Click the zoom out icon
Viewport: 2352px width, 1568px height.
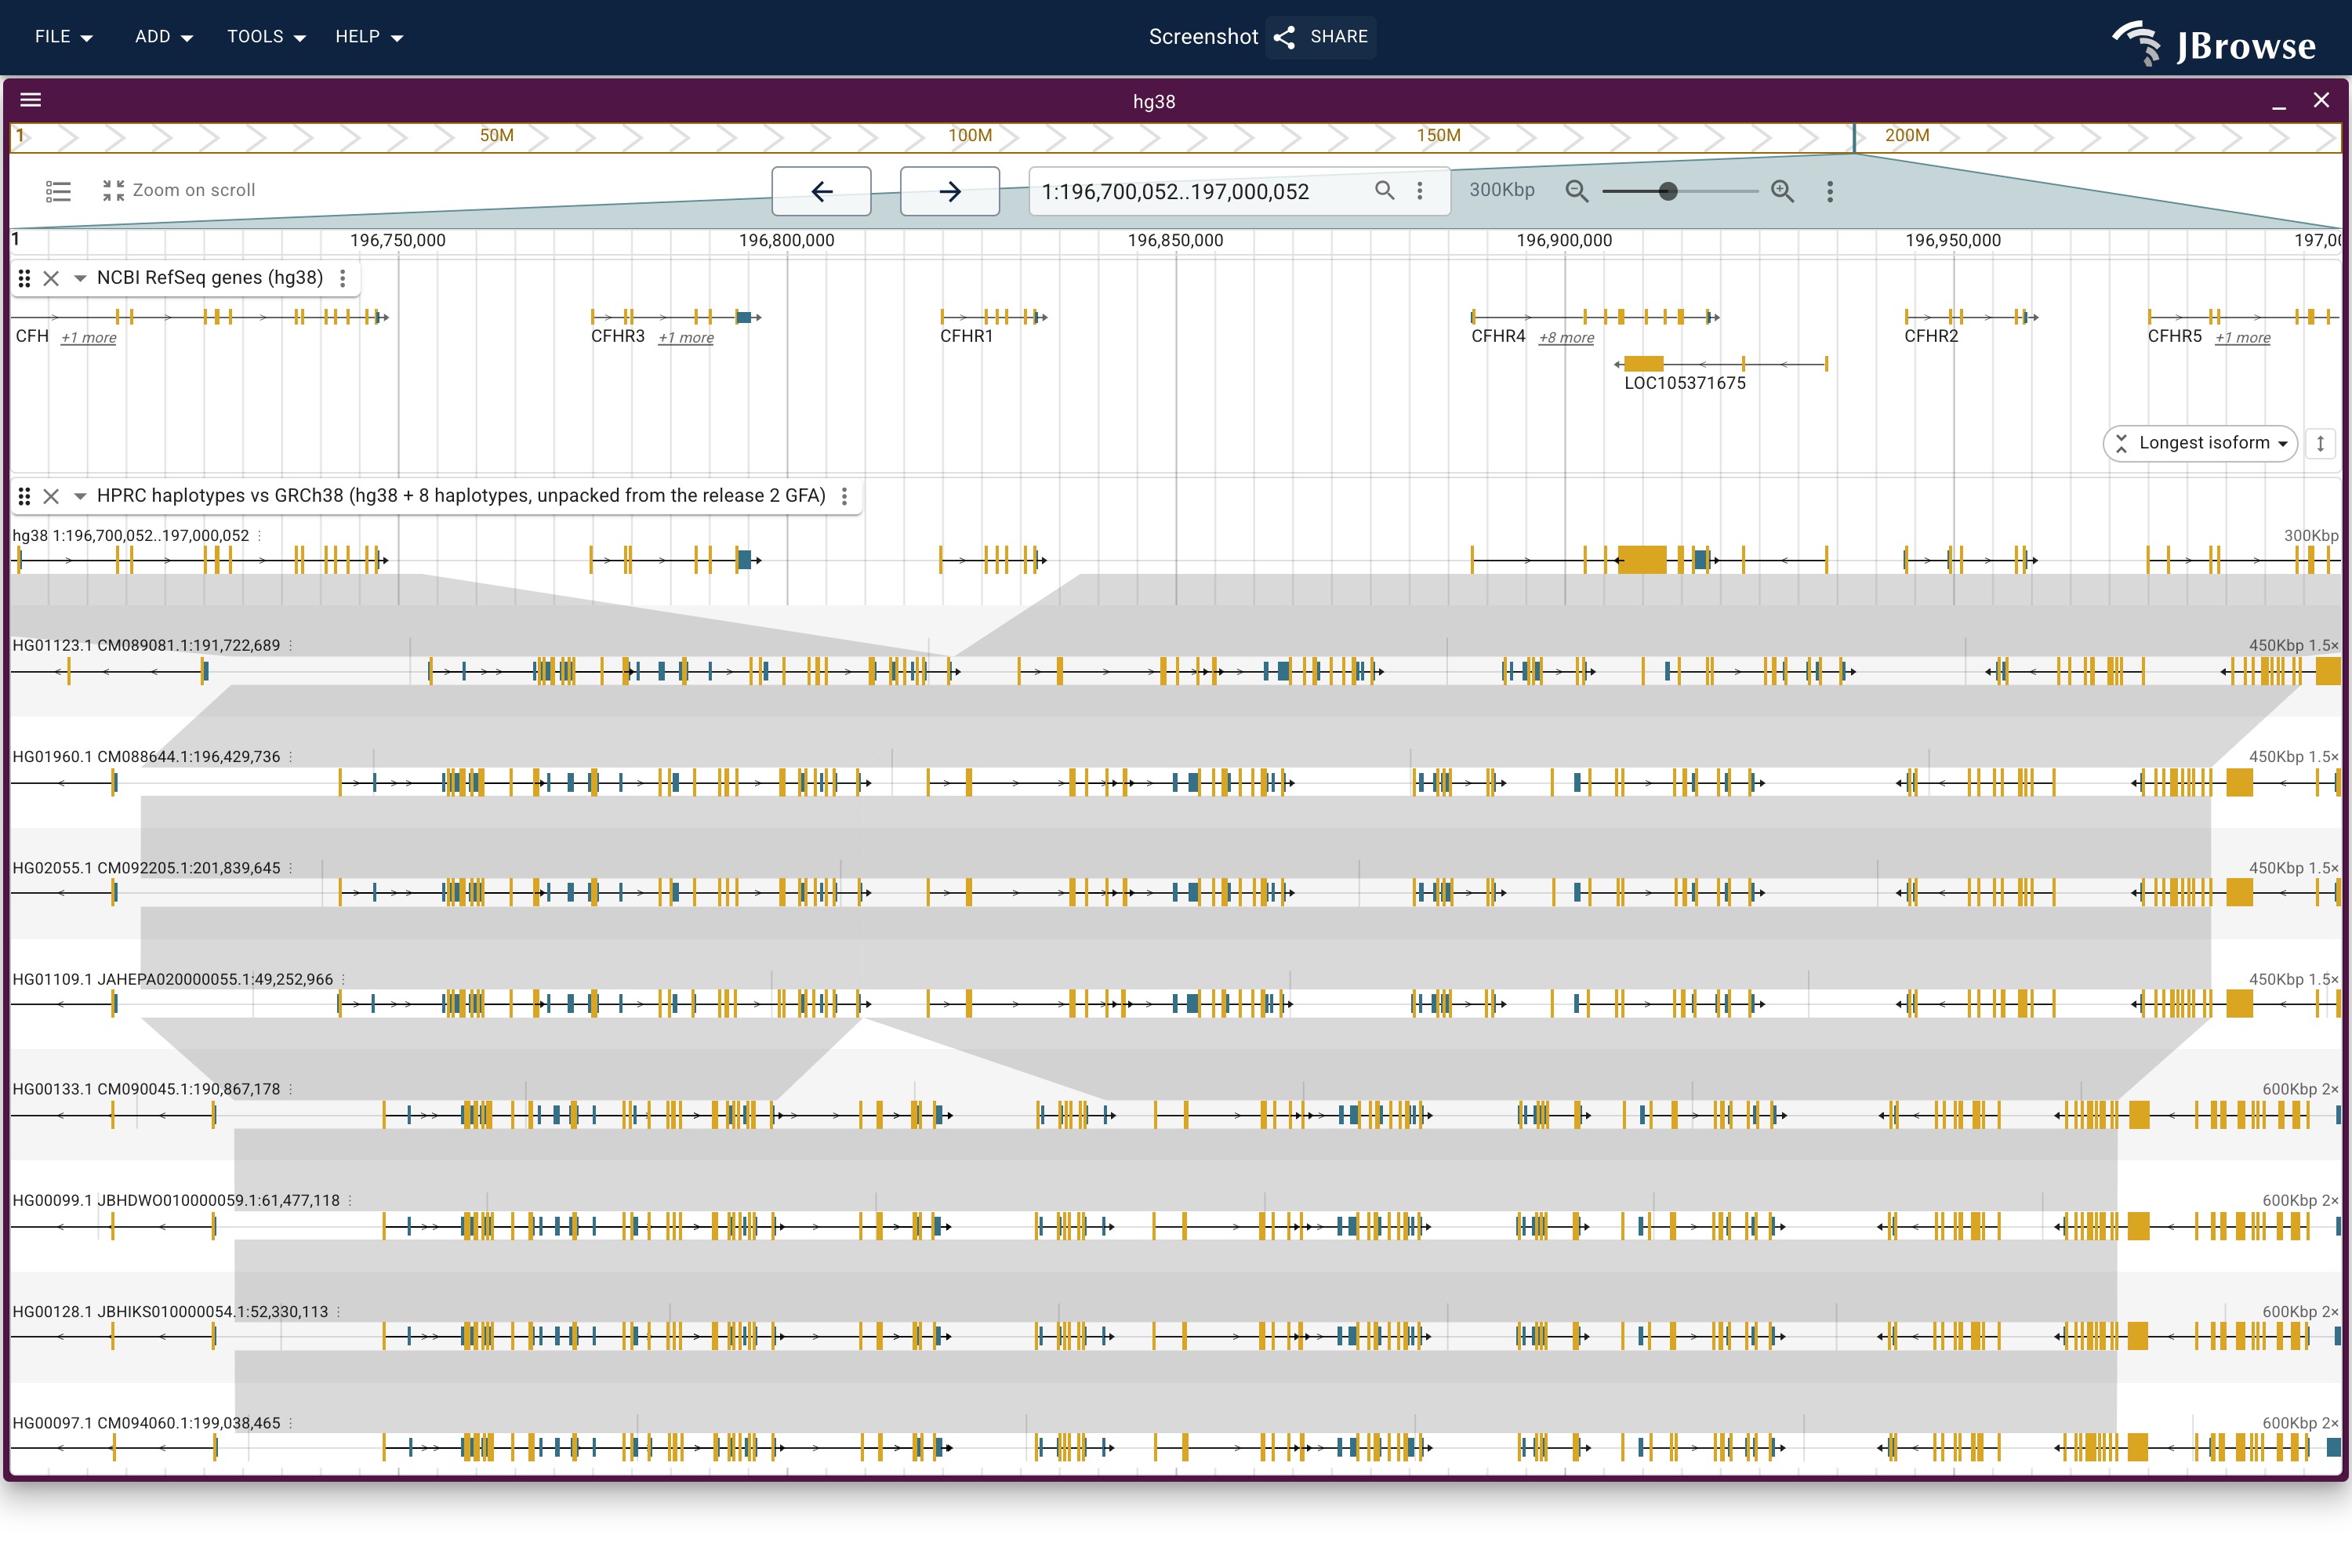coord(1577,190)
